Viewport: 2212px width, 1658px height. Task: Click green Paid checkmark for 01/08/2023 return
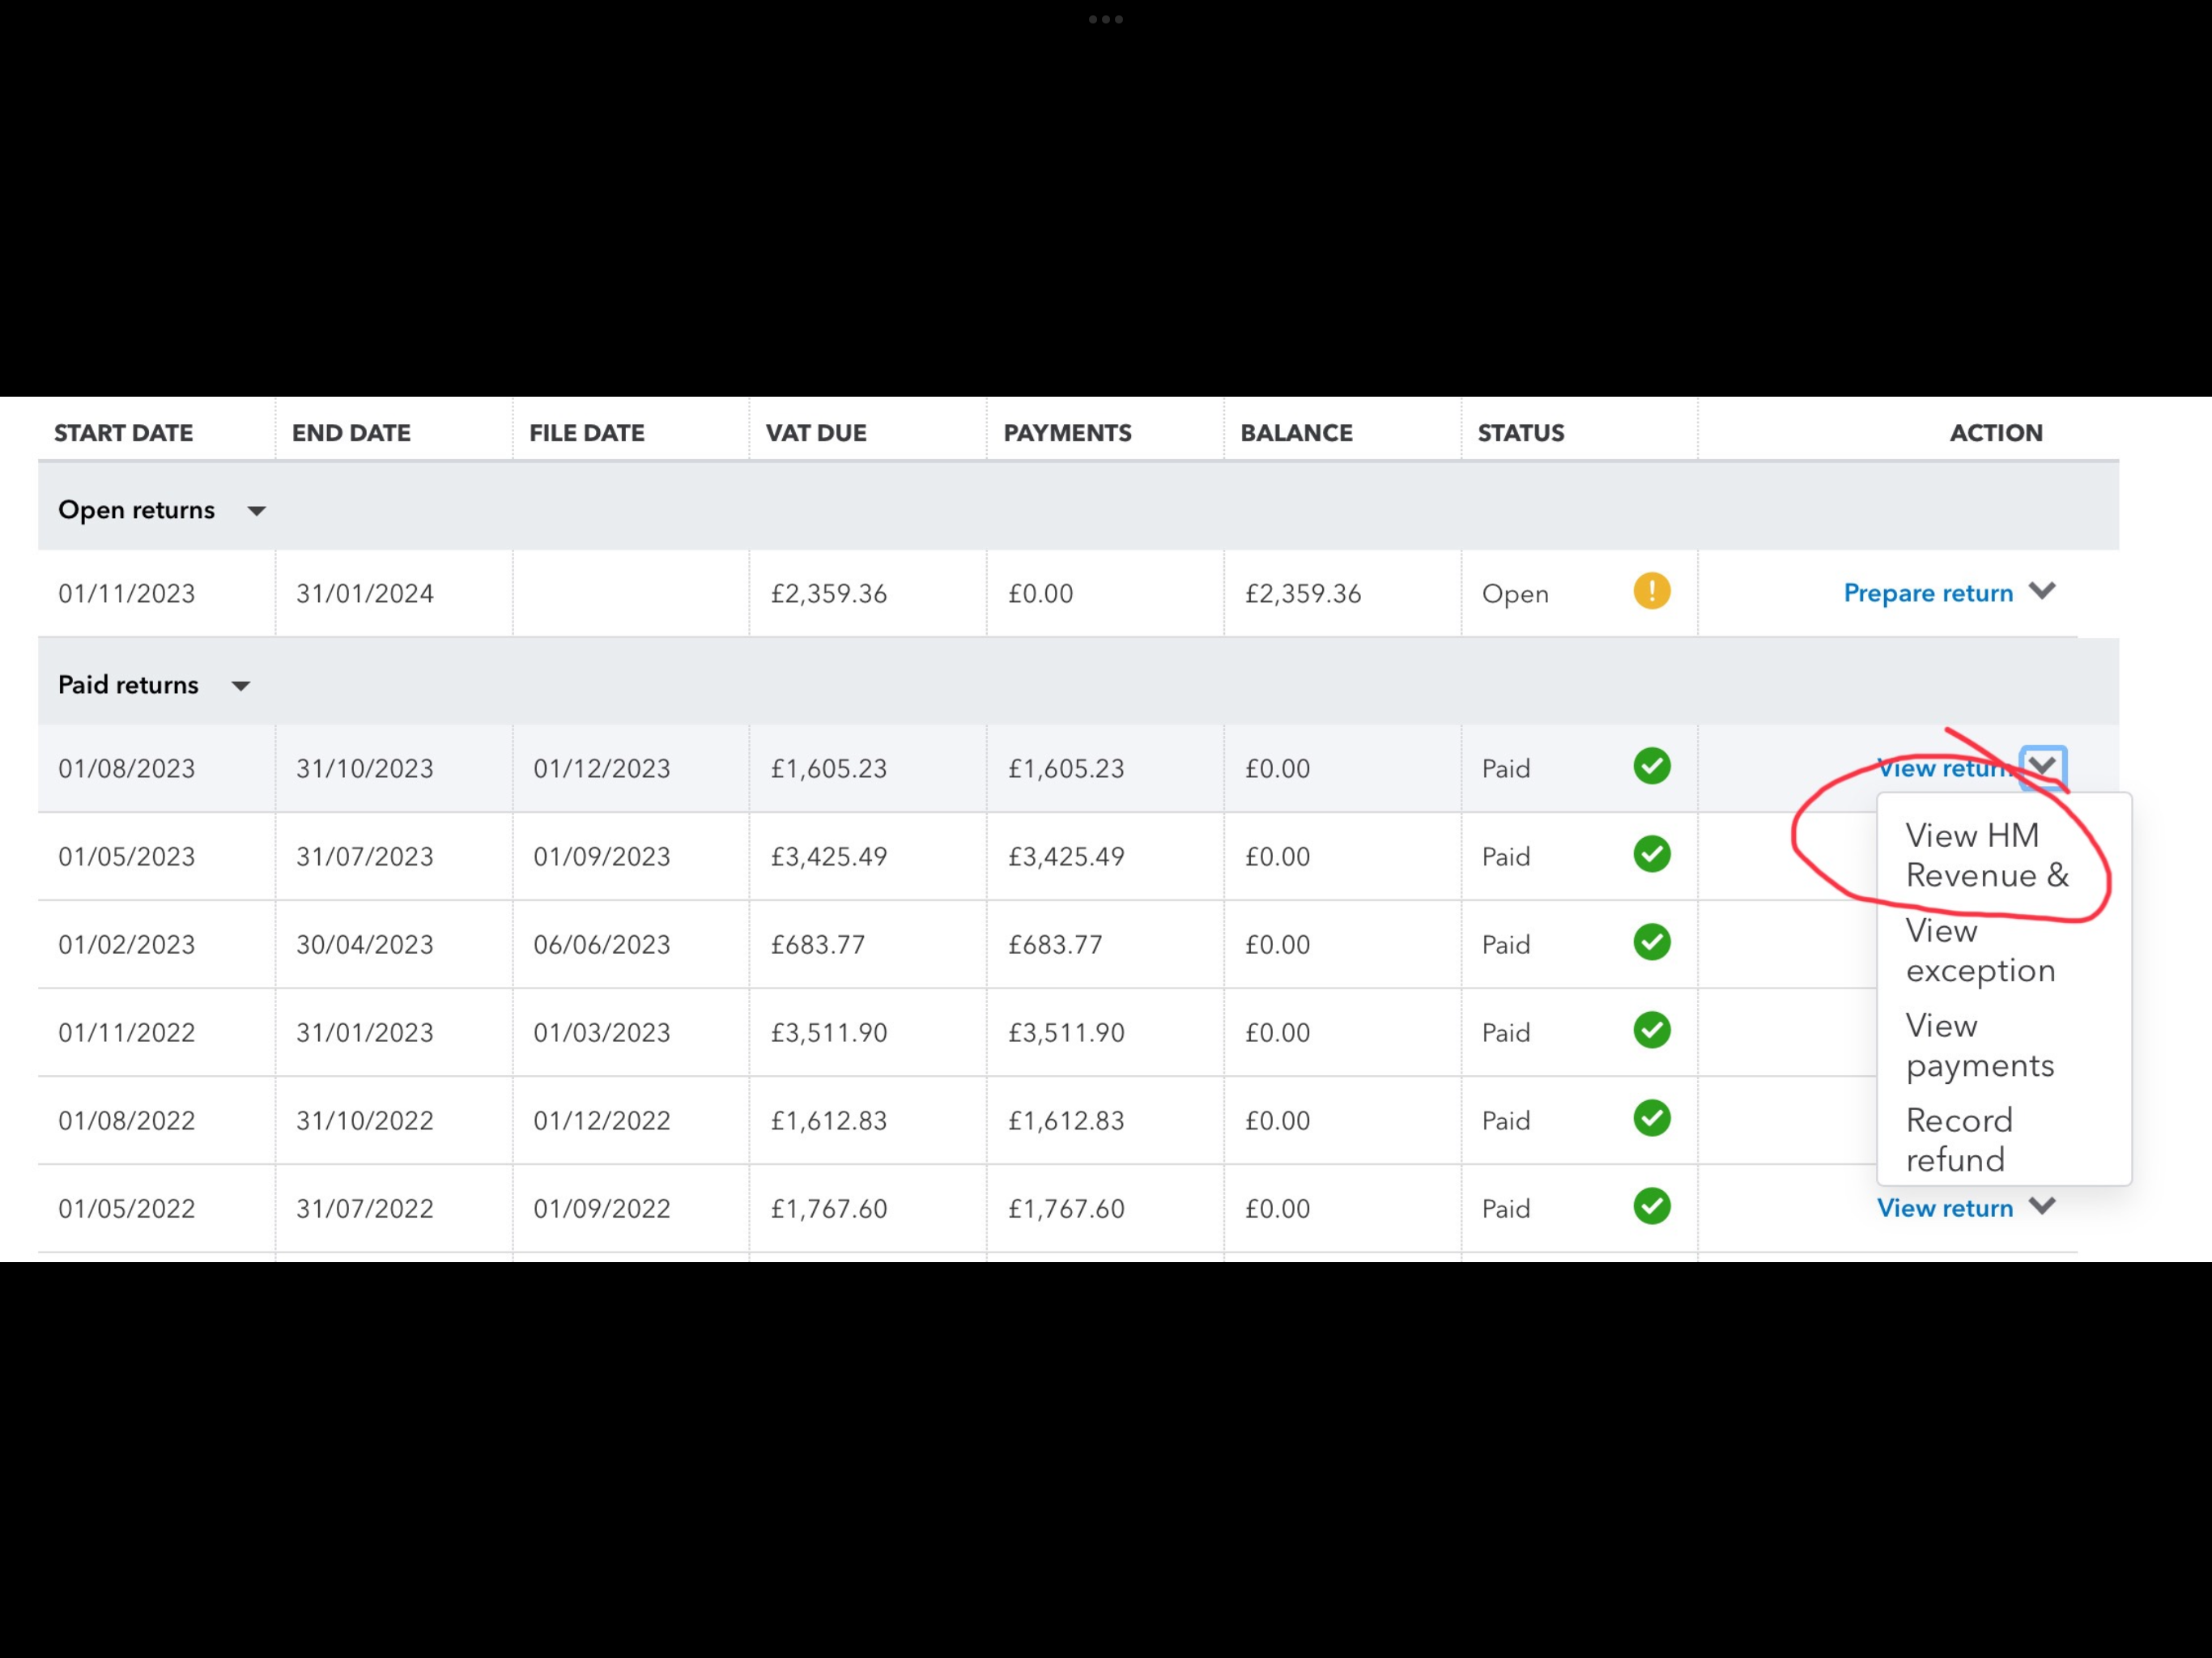[1651, 766]
